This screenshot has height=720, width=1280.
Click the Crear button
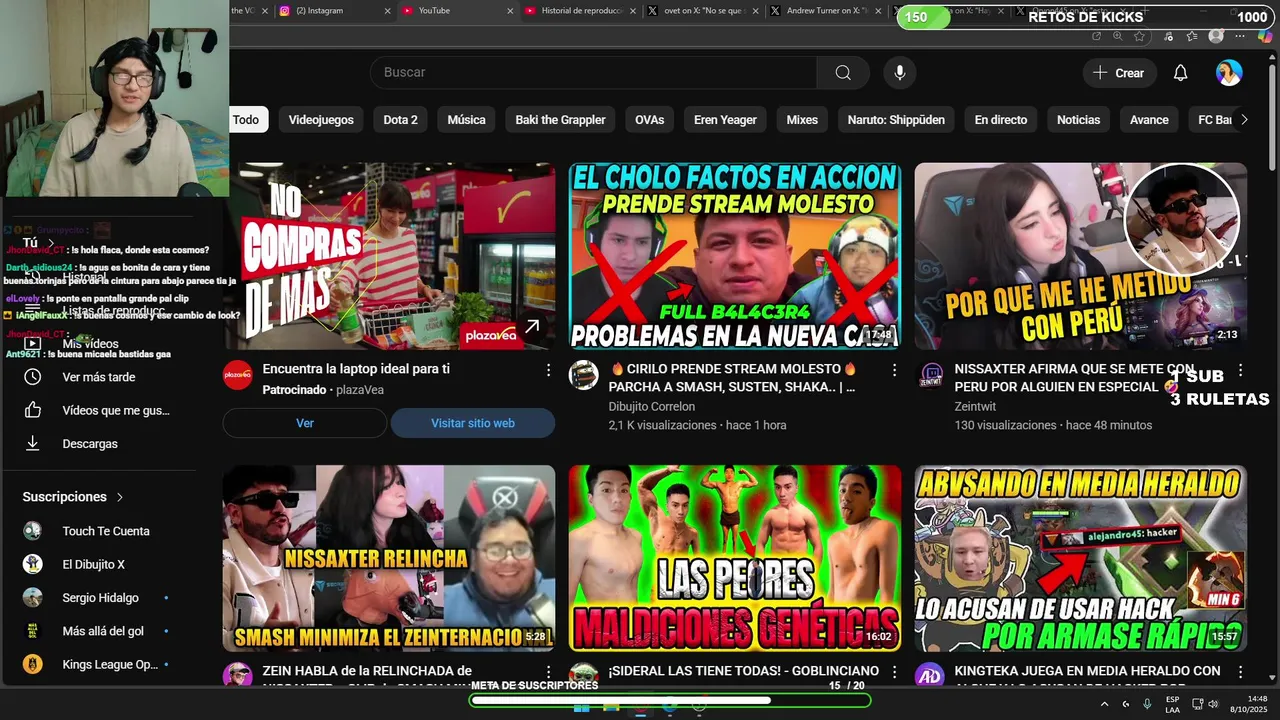[x=1119, y=73]
